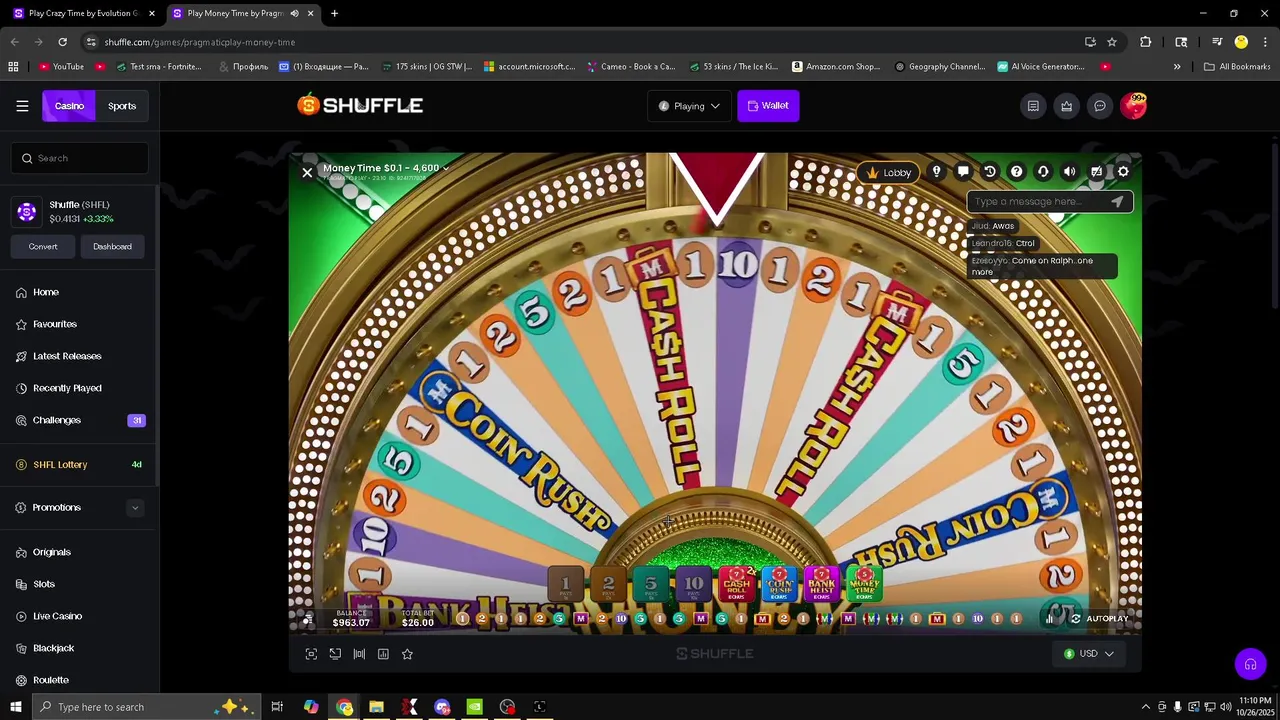
Task: Enter fullscreen mode for game
Action: tap(311, 654)
